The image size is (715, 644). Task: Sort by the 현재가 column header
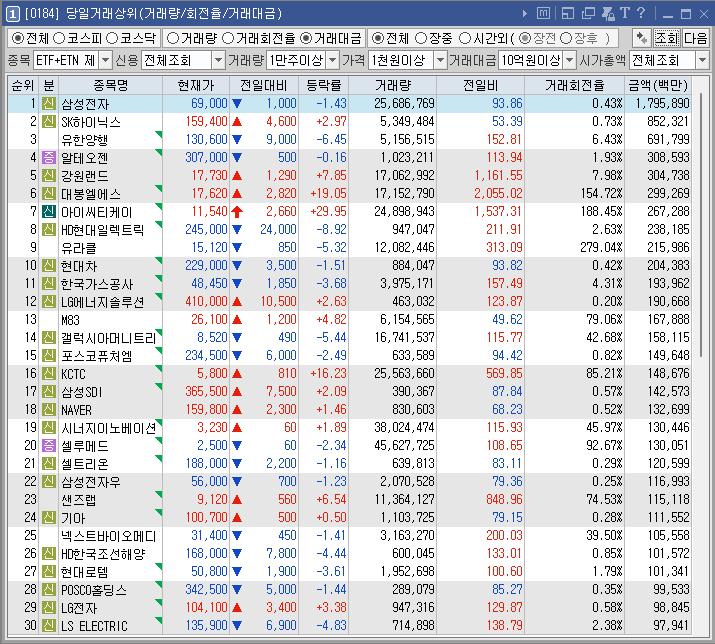[x=196, y=85]
